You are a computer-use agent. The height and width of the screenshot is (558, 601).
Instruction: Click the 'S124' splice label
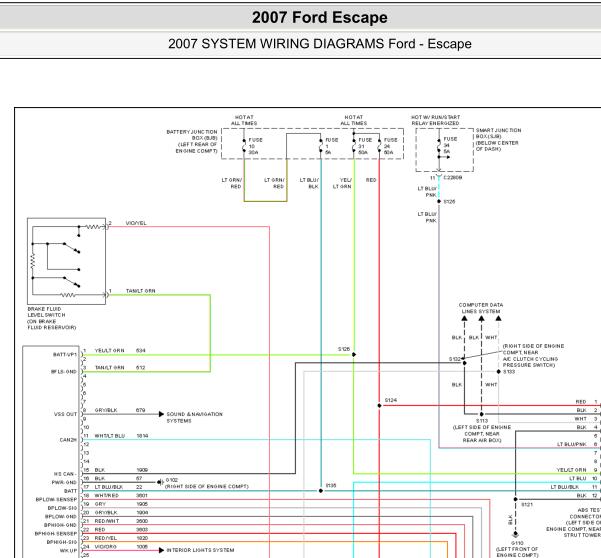[391, 400]
